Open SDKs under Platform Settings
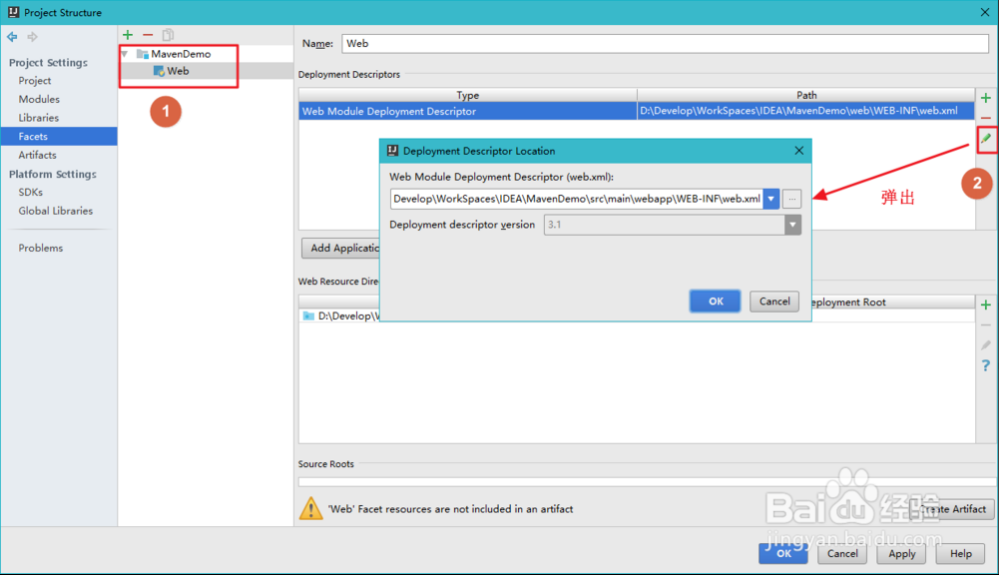This screenshot has width=999, height=575. [x=31, y=192]
